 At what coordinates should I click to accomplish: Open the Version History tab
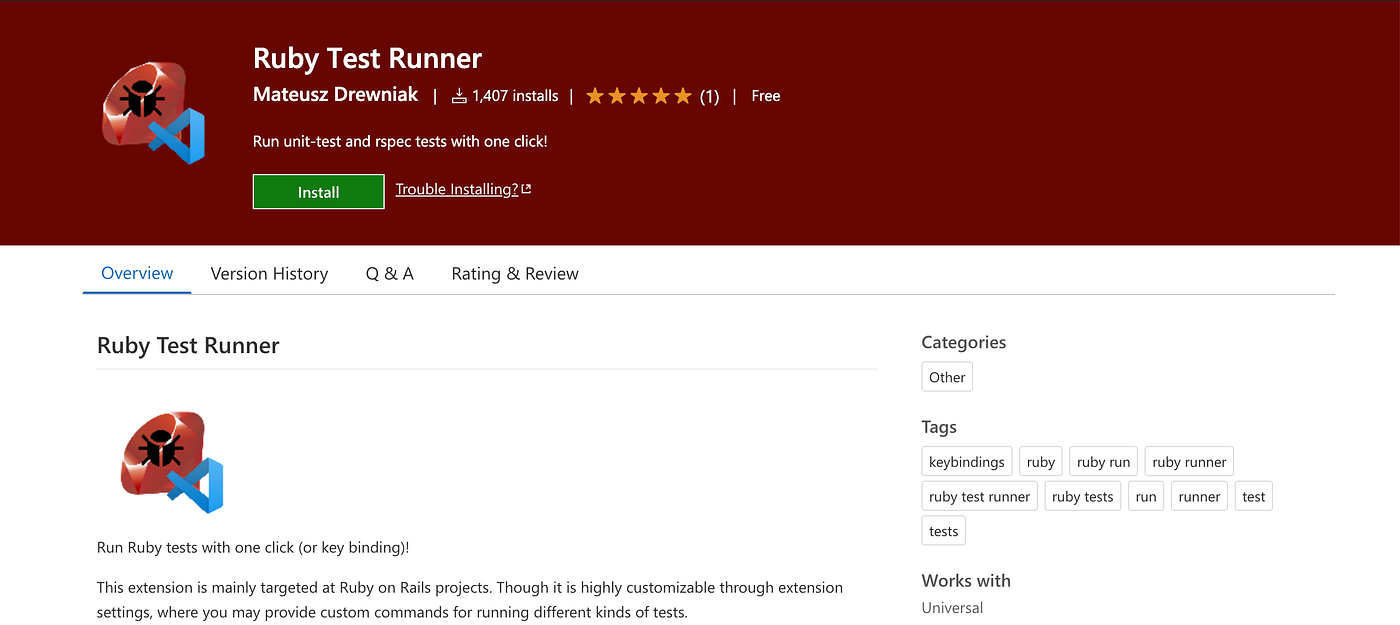pyautogui.click(x=269, y=273)
